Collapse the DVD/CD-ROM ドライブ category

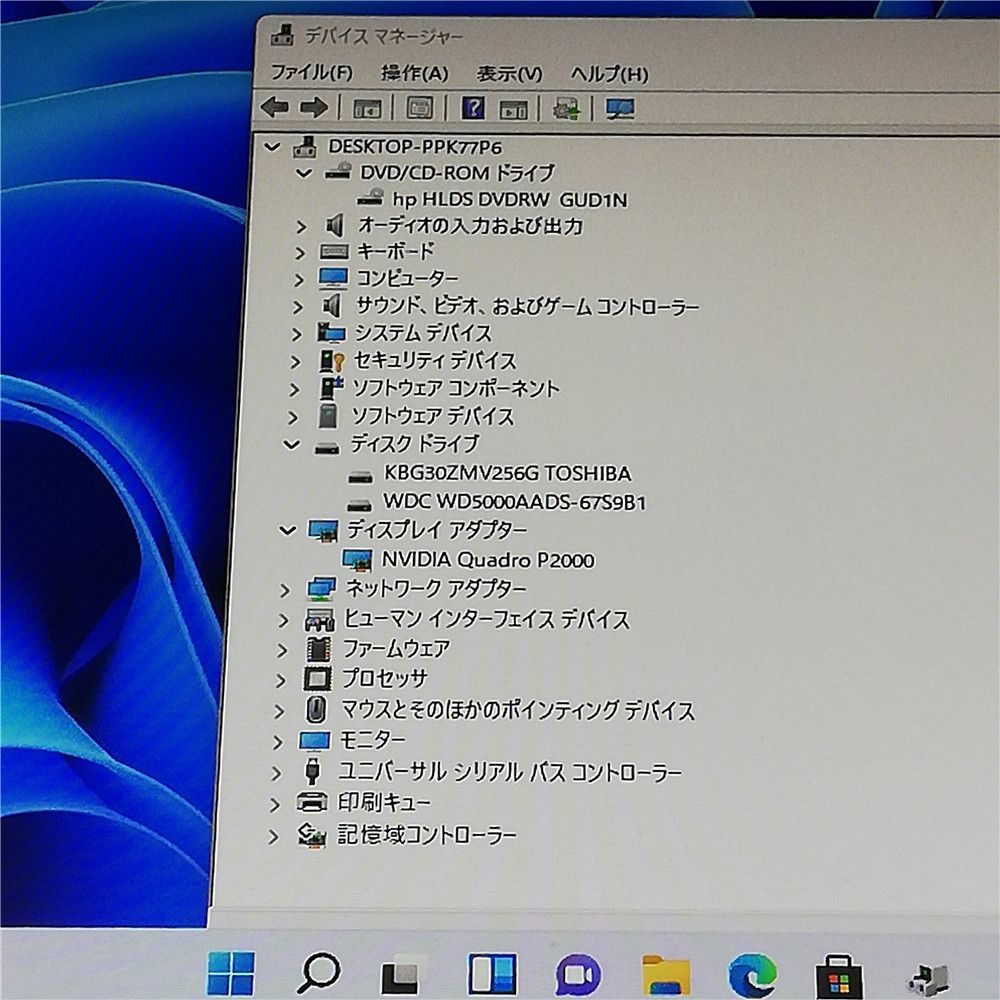(x=304, y=172)
